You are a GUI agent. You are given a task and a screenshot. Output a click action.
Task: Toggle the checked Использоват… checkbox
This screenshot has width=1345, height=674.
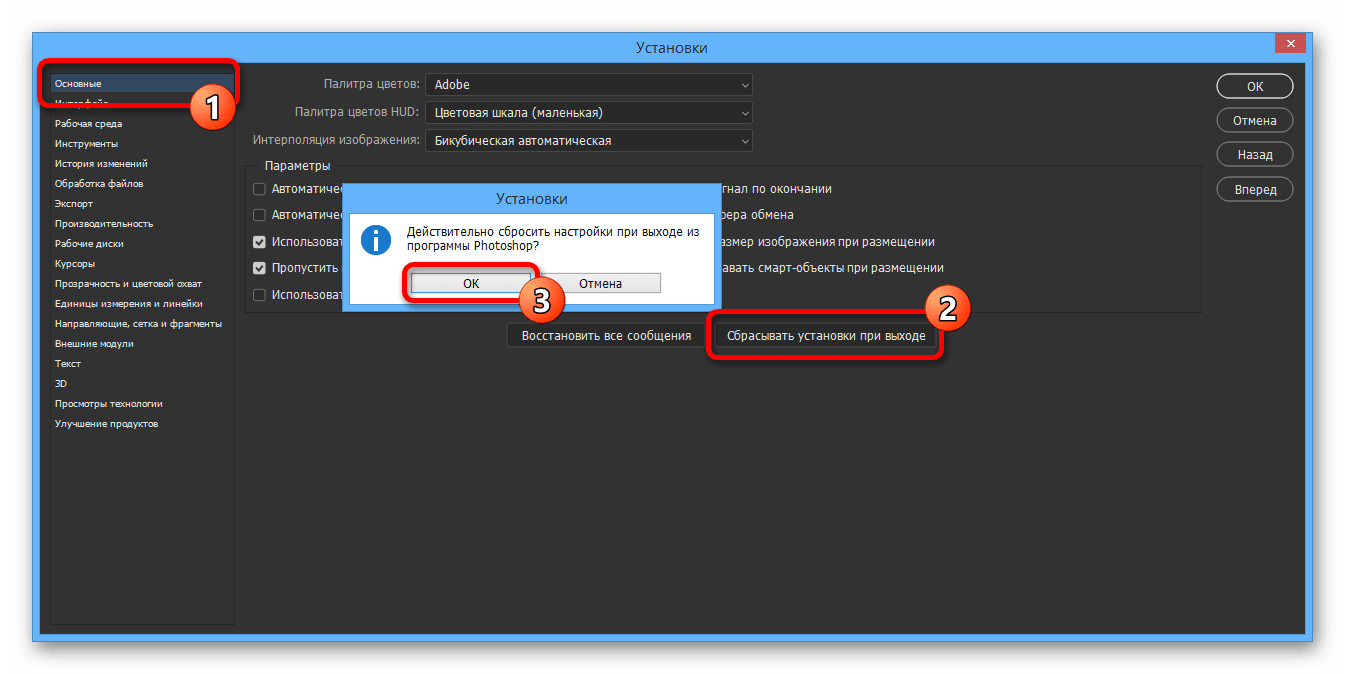[x=259, y=242]
